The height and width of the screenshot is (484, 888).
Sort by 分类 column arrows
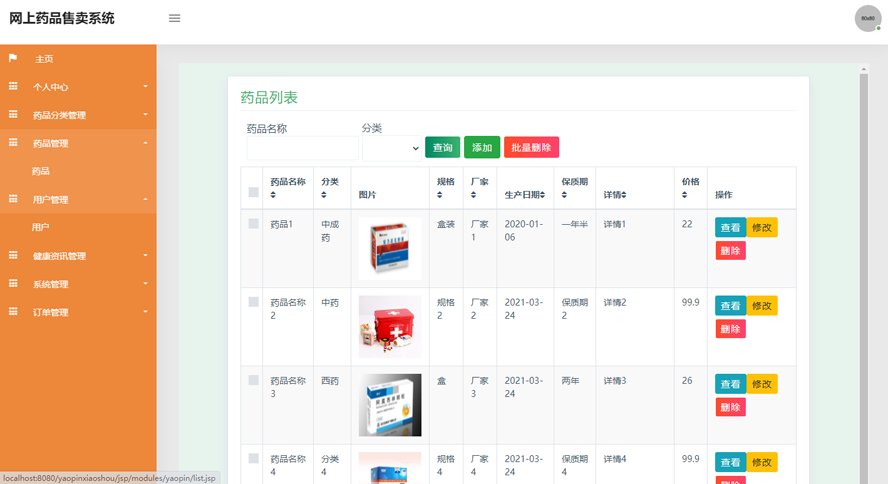pyautogui.click(x=324, y=195)
